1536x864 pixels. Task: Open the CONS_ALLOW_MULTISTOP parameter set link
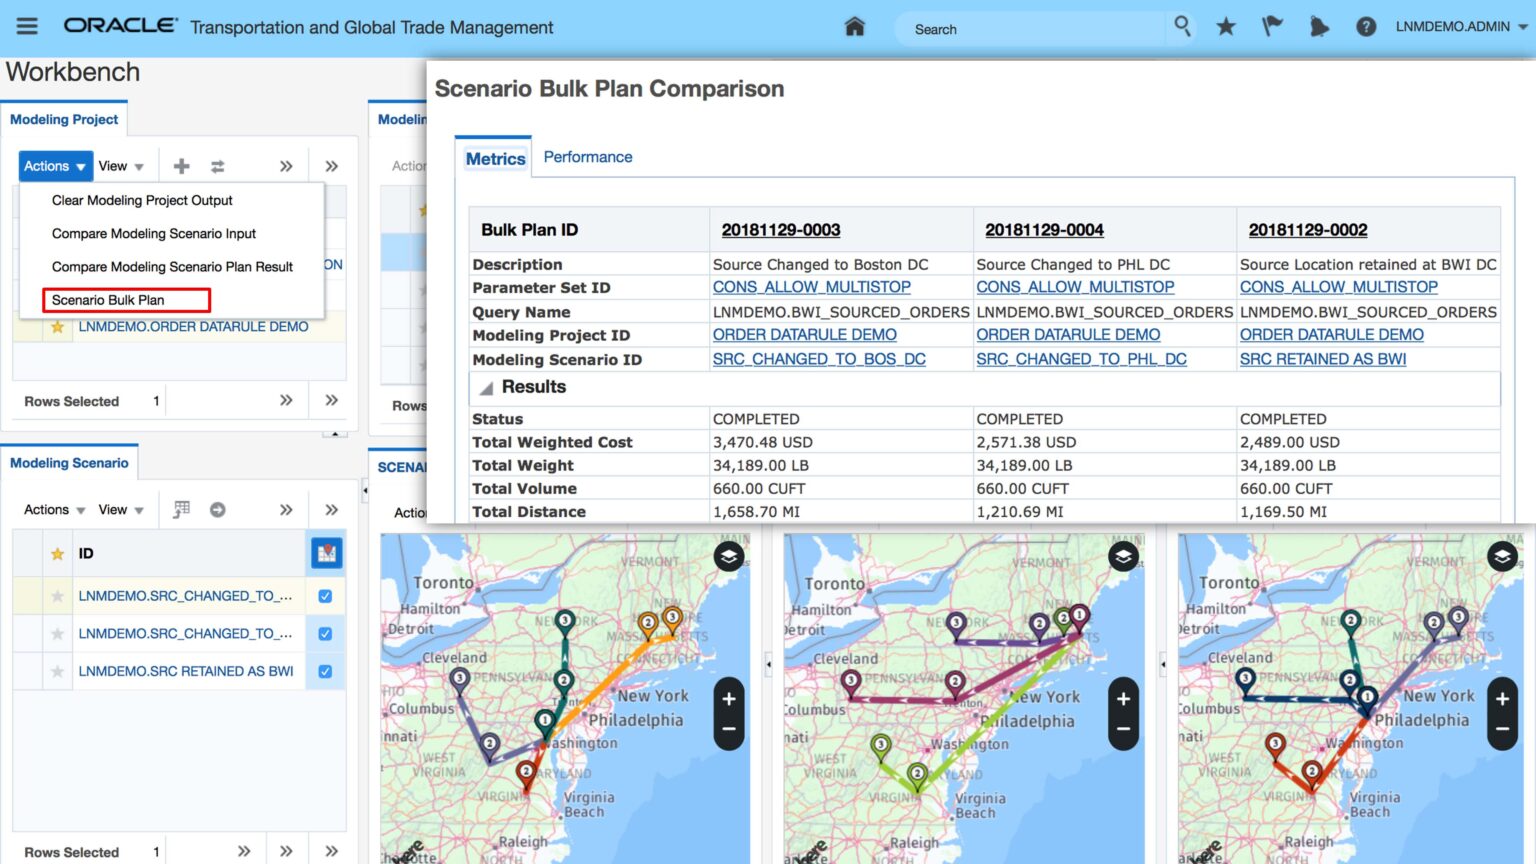click(812, 287)
